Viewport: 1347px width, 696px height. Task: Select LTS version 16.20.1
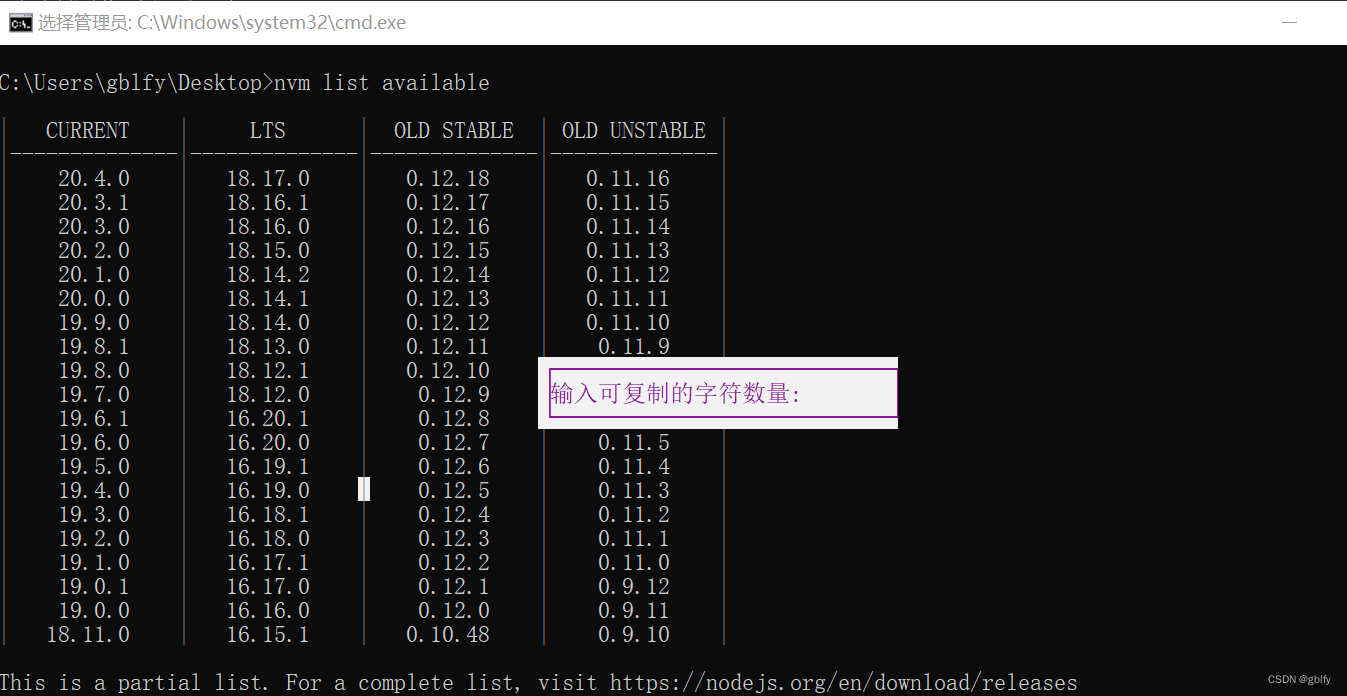pos(268,419)
